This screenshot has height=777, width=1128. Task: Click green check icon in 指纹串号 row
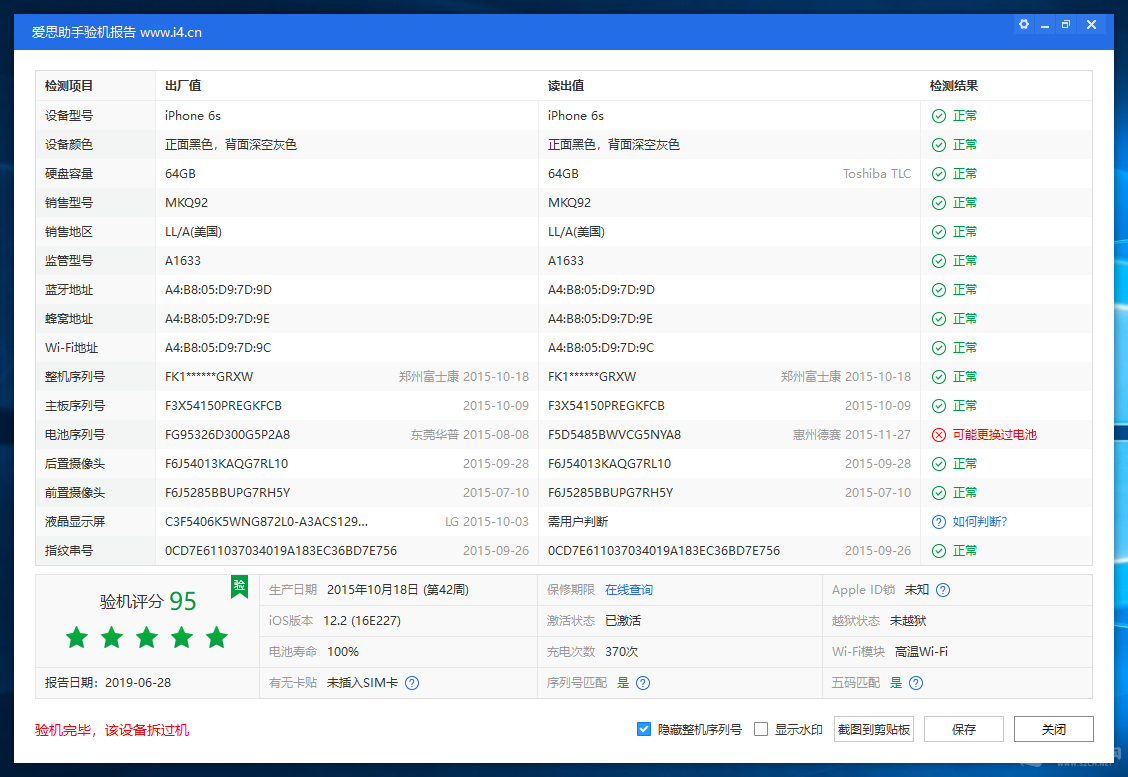[x=939, y=550]
